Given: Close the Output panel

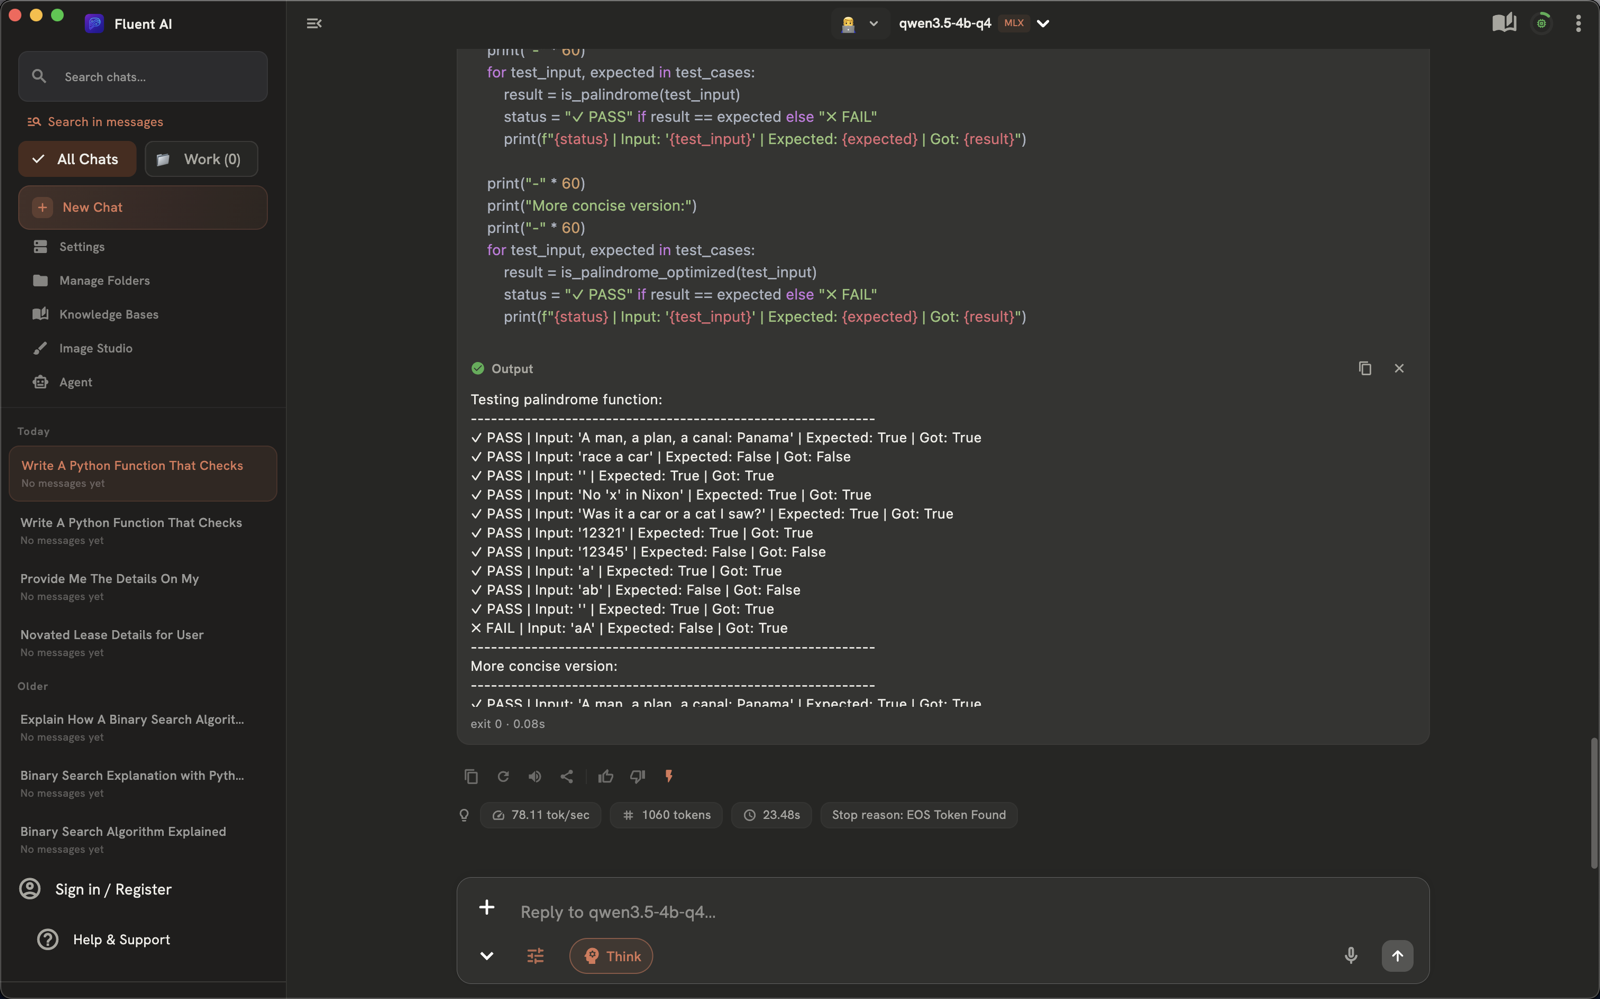Looking at the screenshot, I should tap(1399, 368).
